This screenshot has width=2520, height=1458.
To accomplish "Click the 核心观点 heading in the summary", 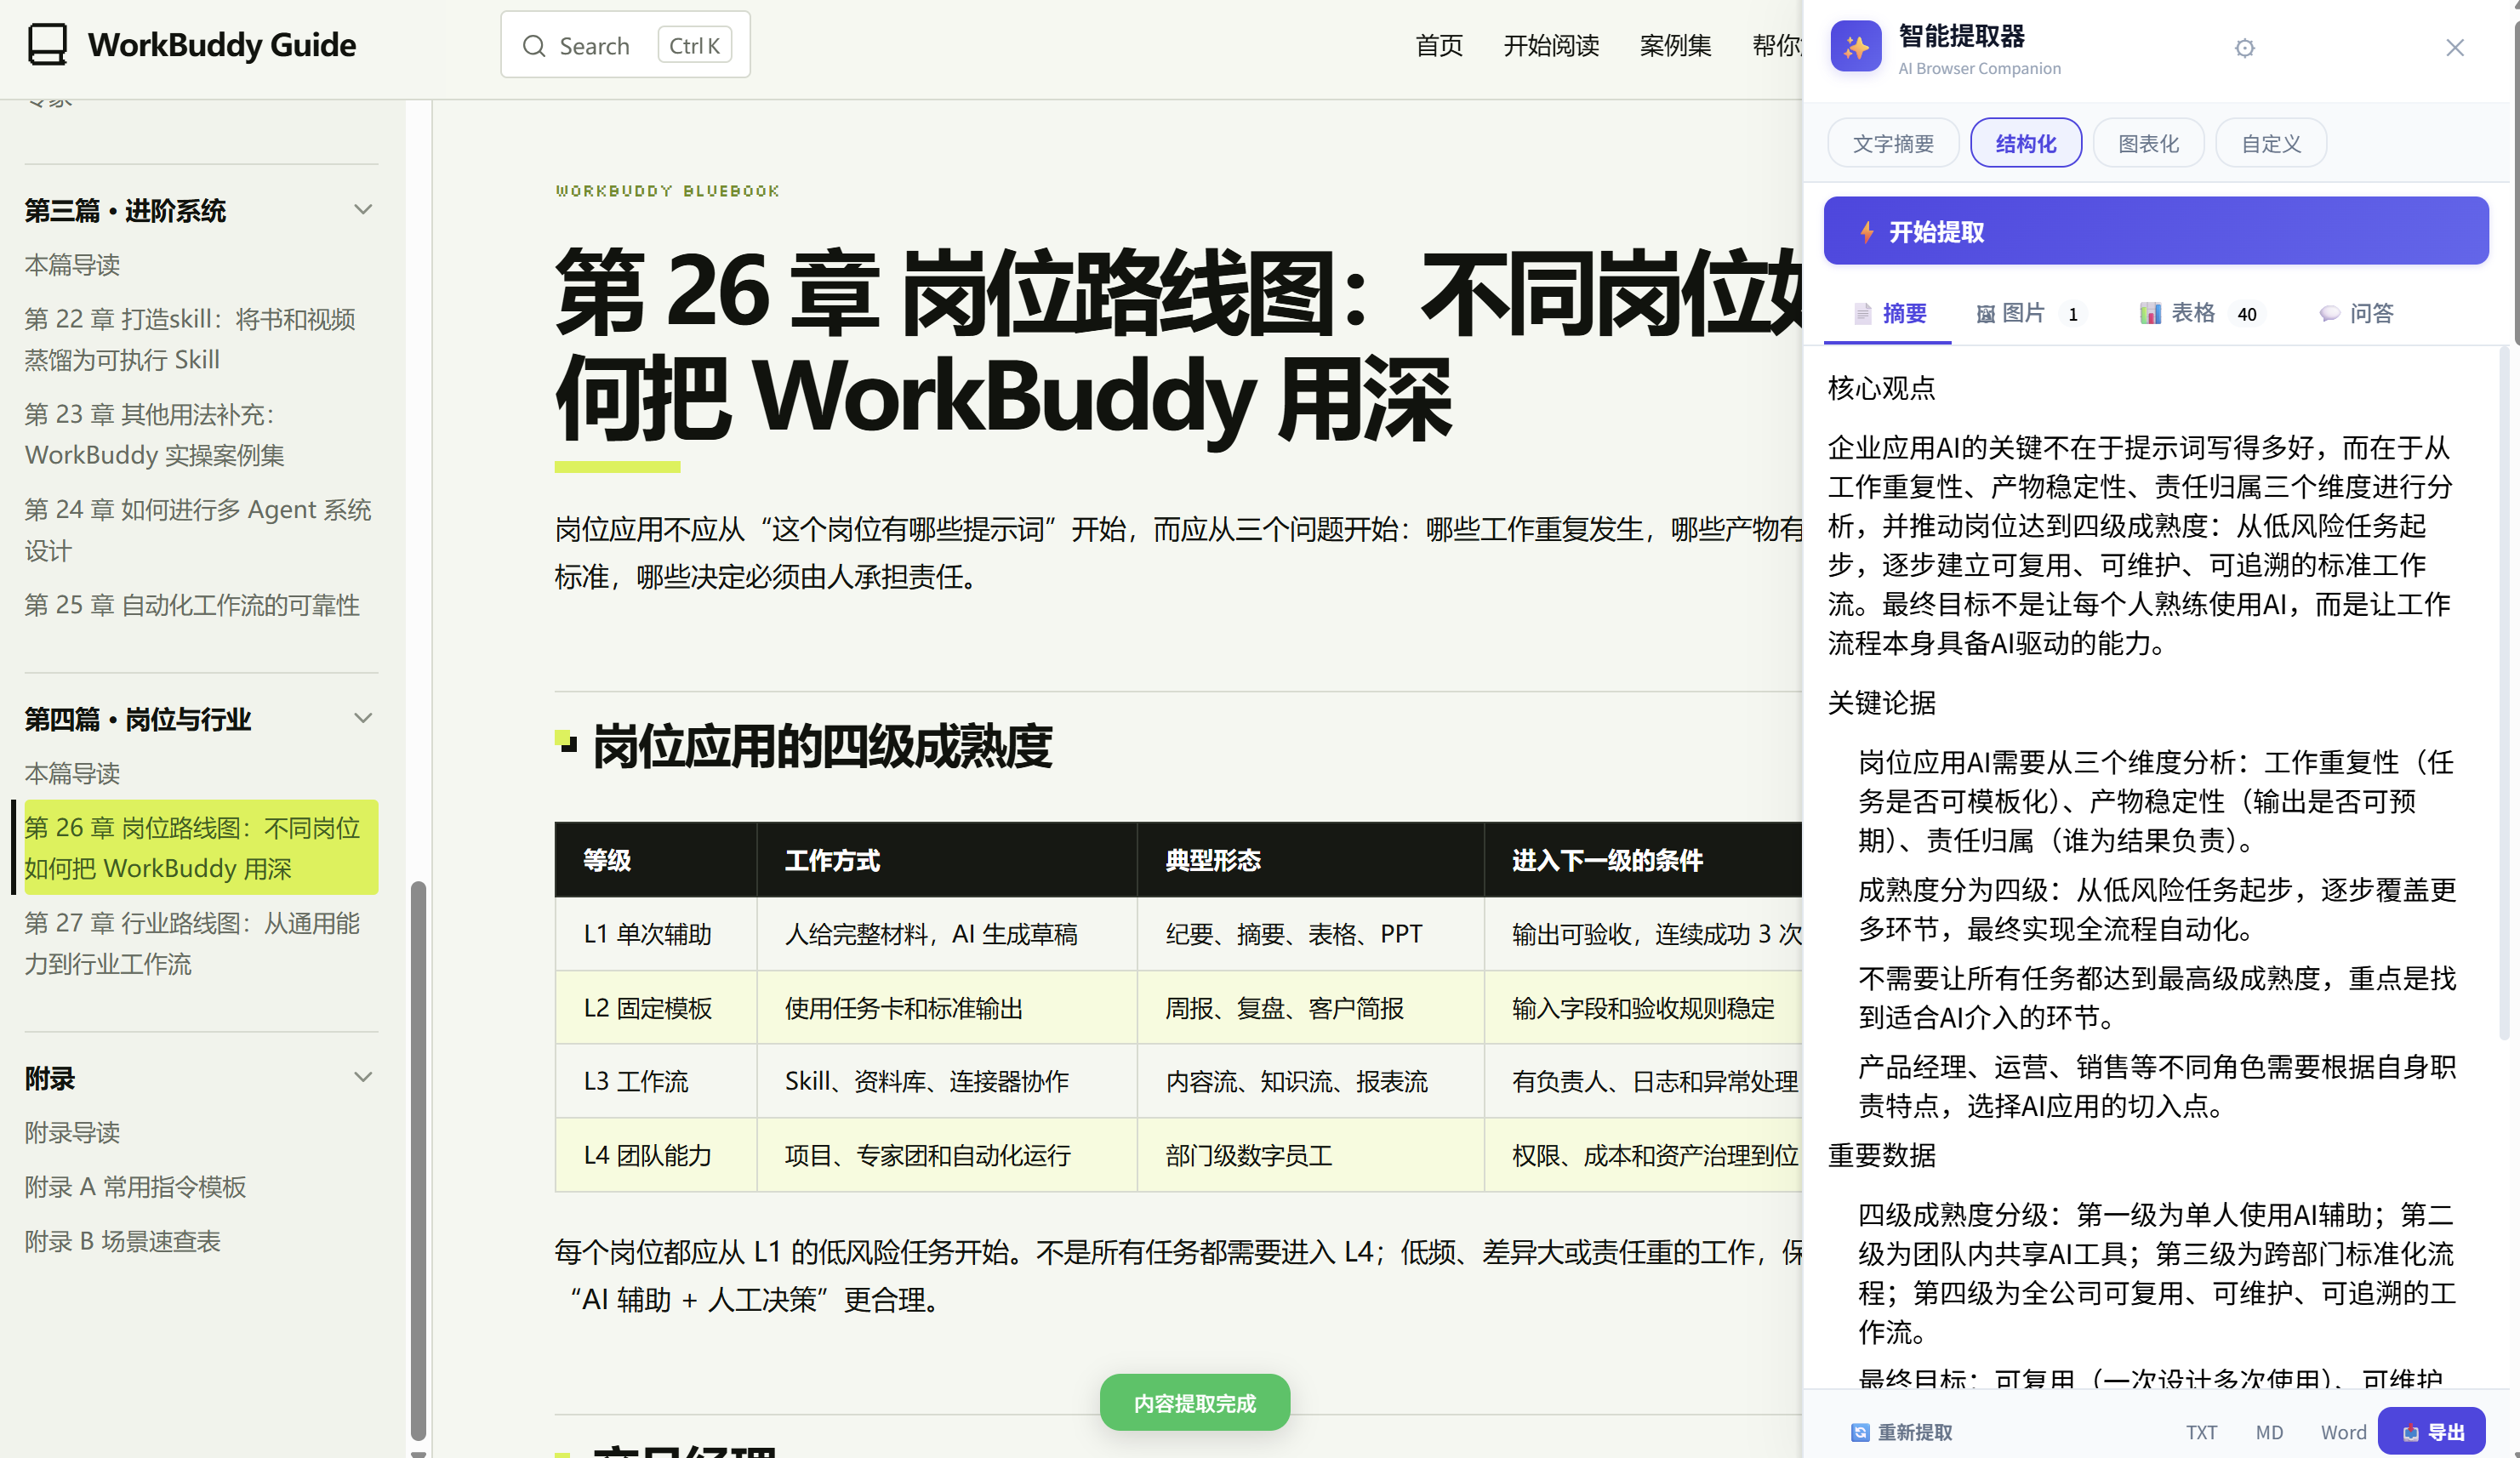I will (x=1881, y=388).
